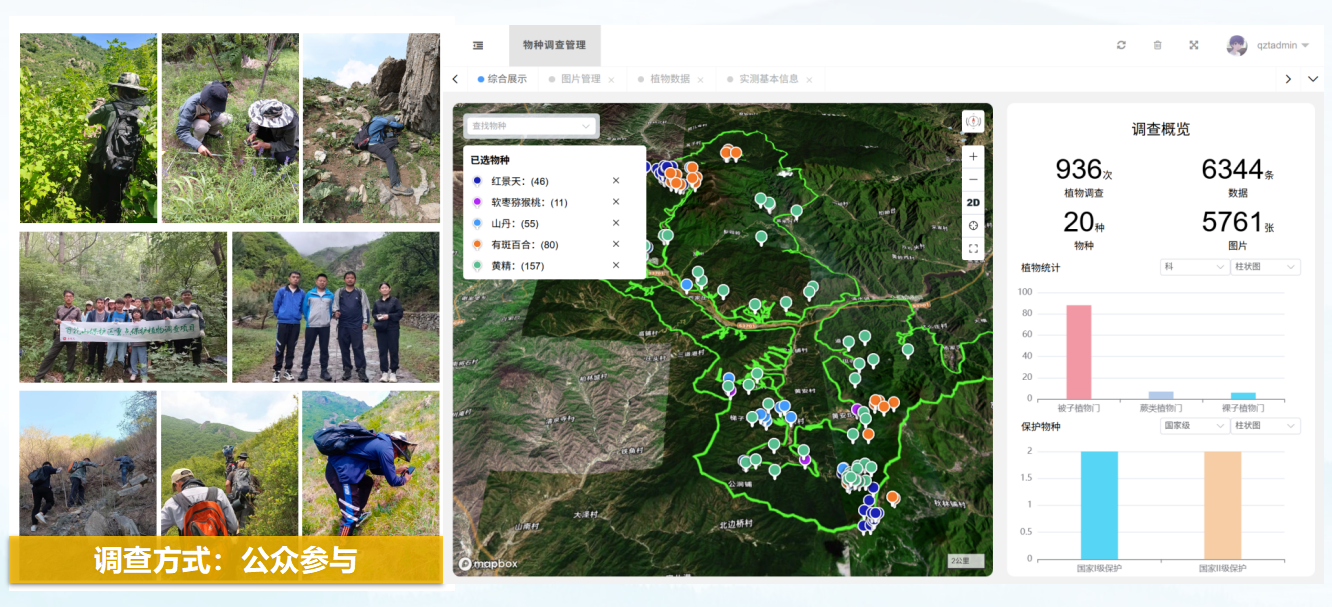Image resolution: width=1332 pixels, height=607 pixels.
Task: Switch to the 图片管理 tab
Action: click(x=581, y=79)
